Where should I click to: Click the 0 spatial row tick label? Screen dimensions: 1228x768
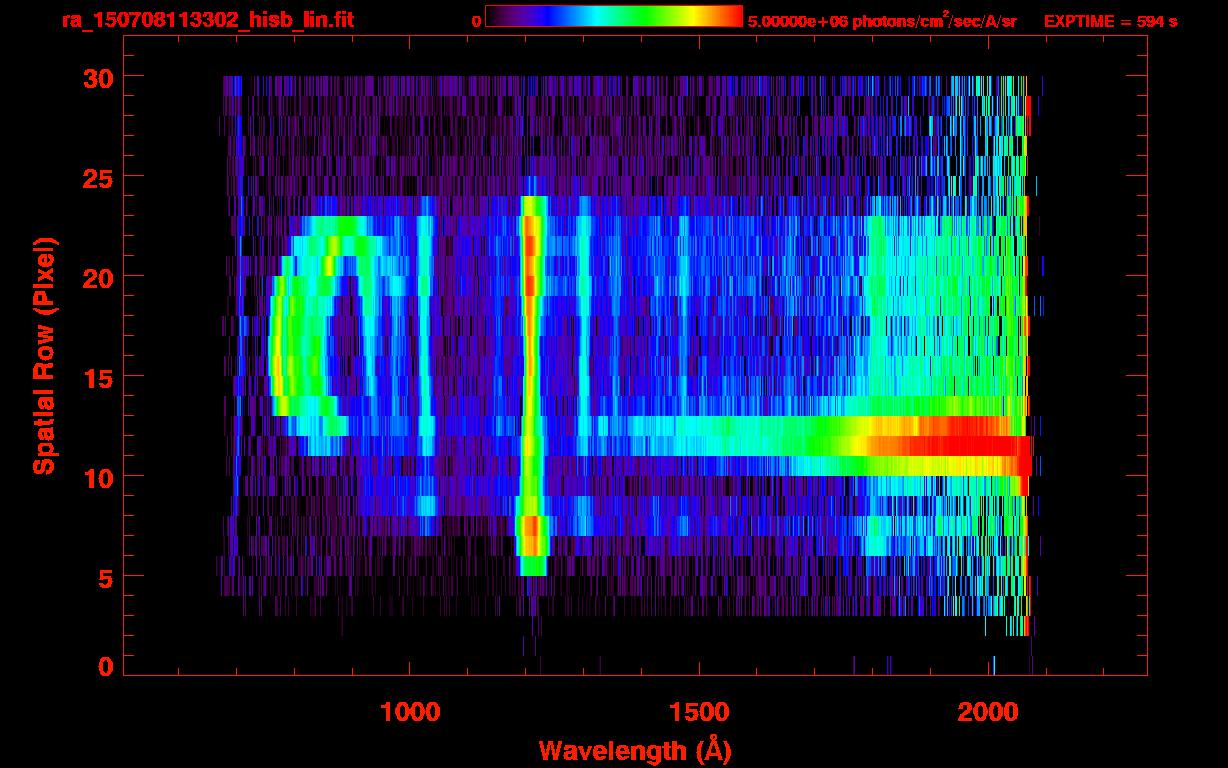104,667
